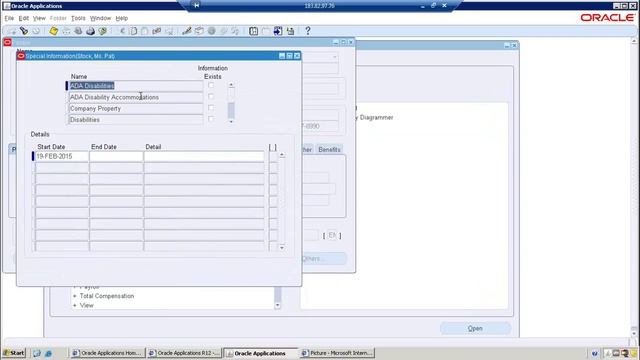Viewport: 640px width, 360px height.
Task: Click the Cut toolbar icon
Action: [x=122, y=31]
